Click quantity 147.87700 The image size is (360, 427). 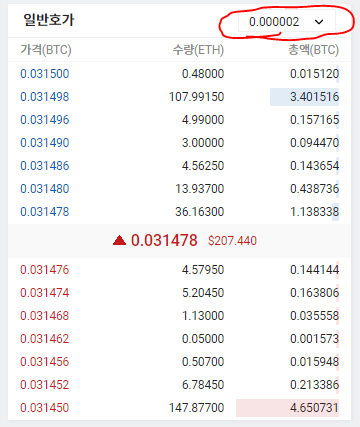click(196, 408)
